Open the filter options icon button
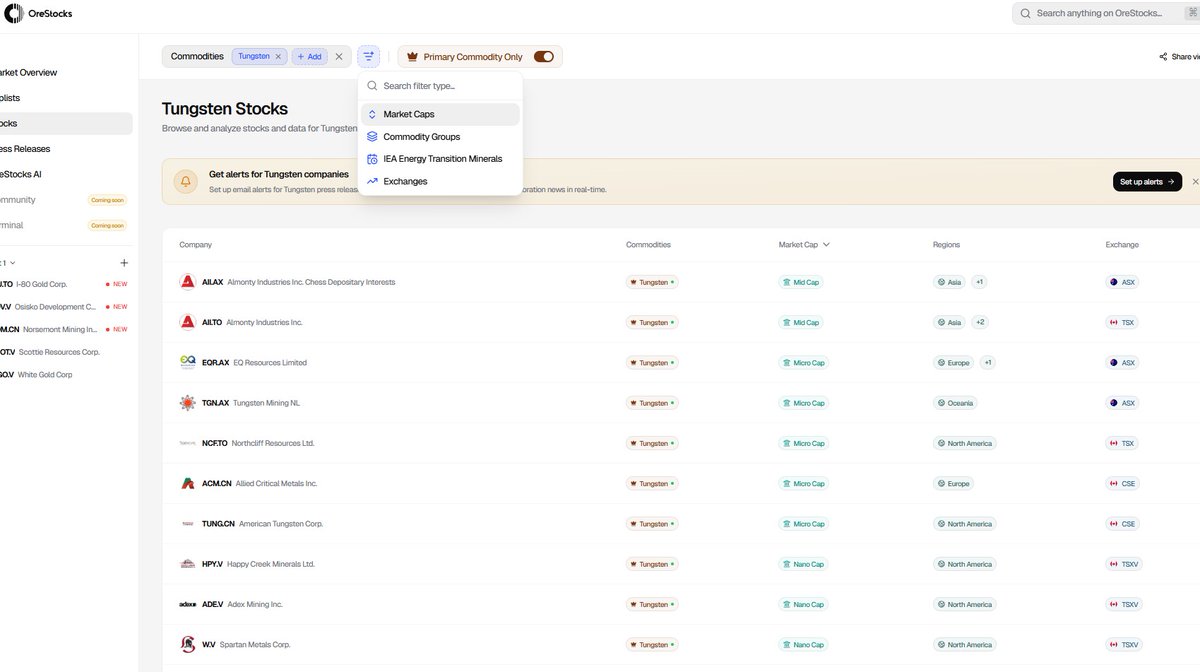The image size is (1200, 672). 369,56
